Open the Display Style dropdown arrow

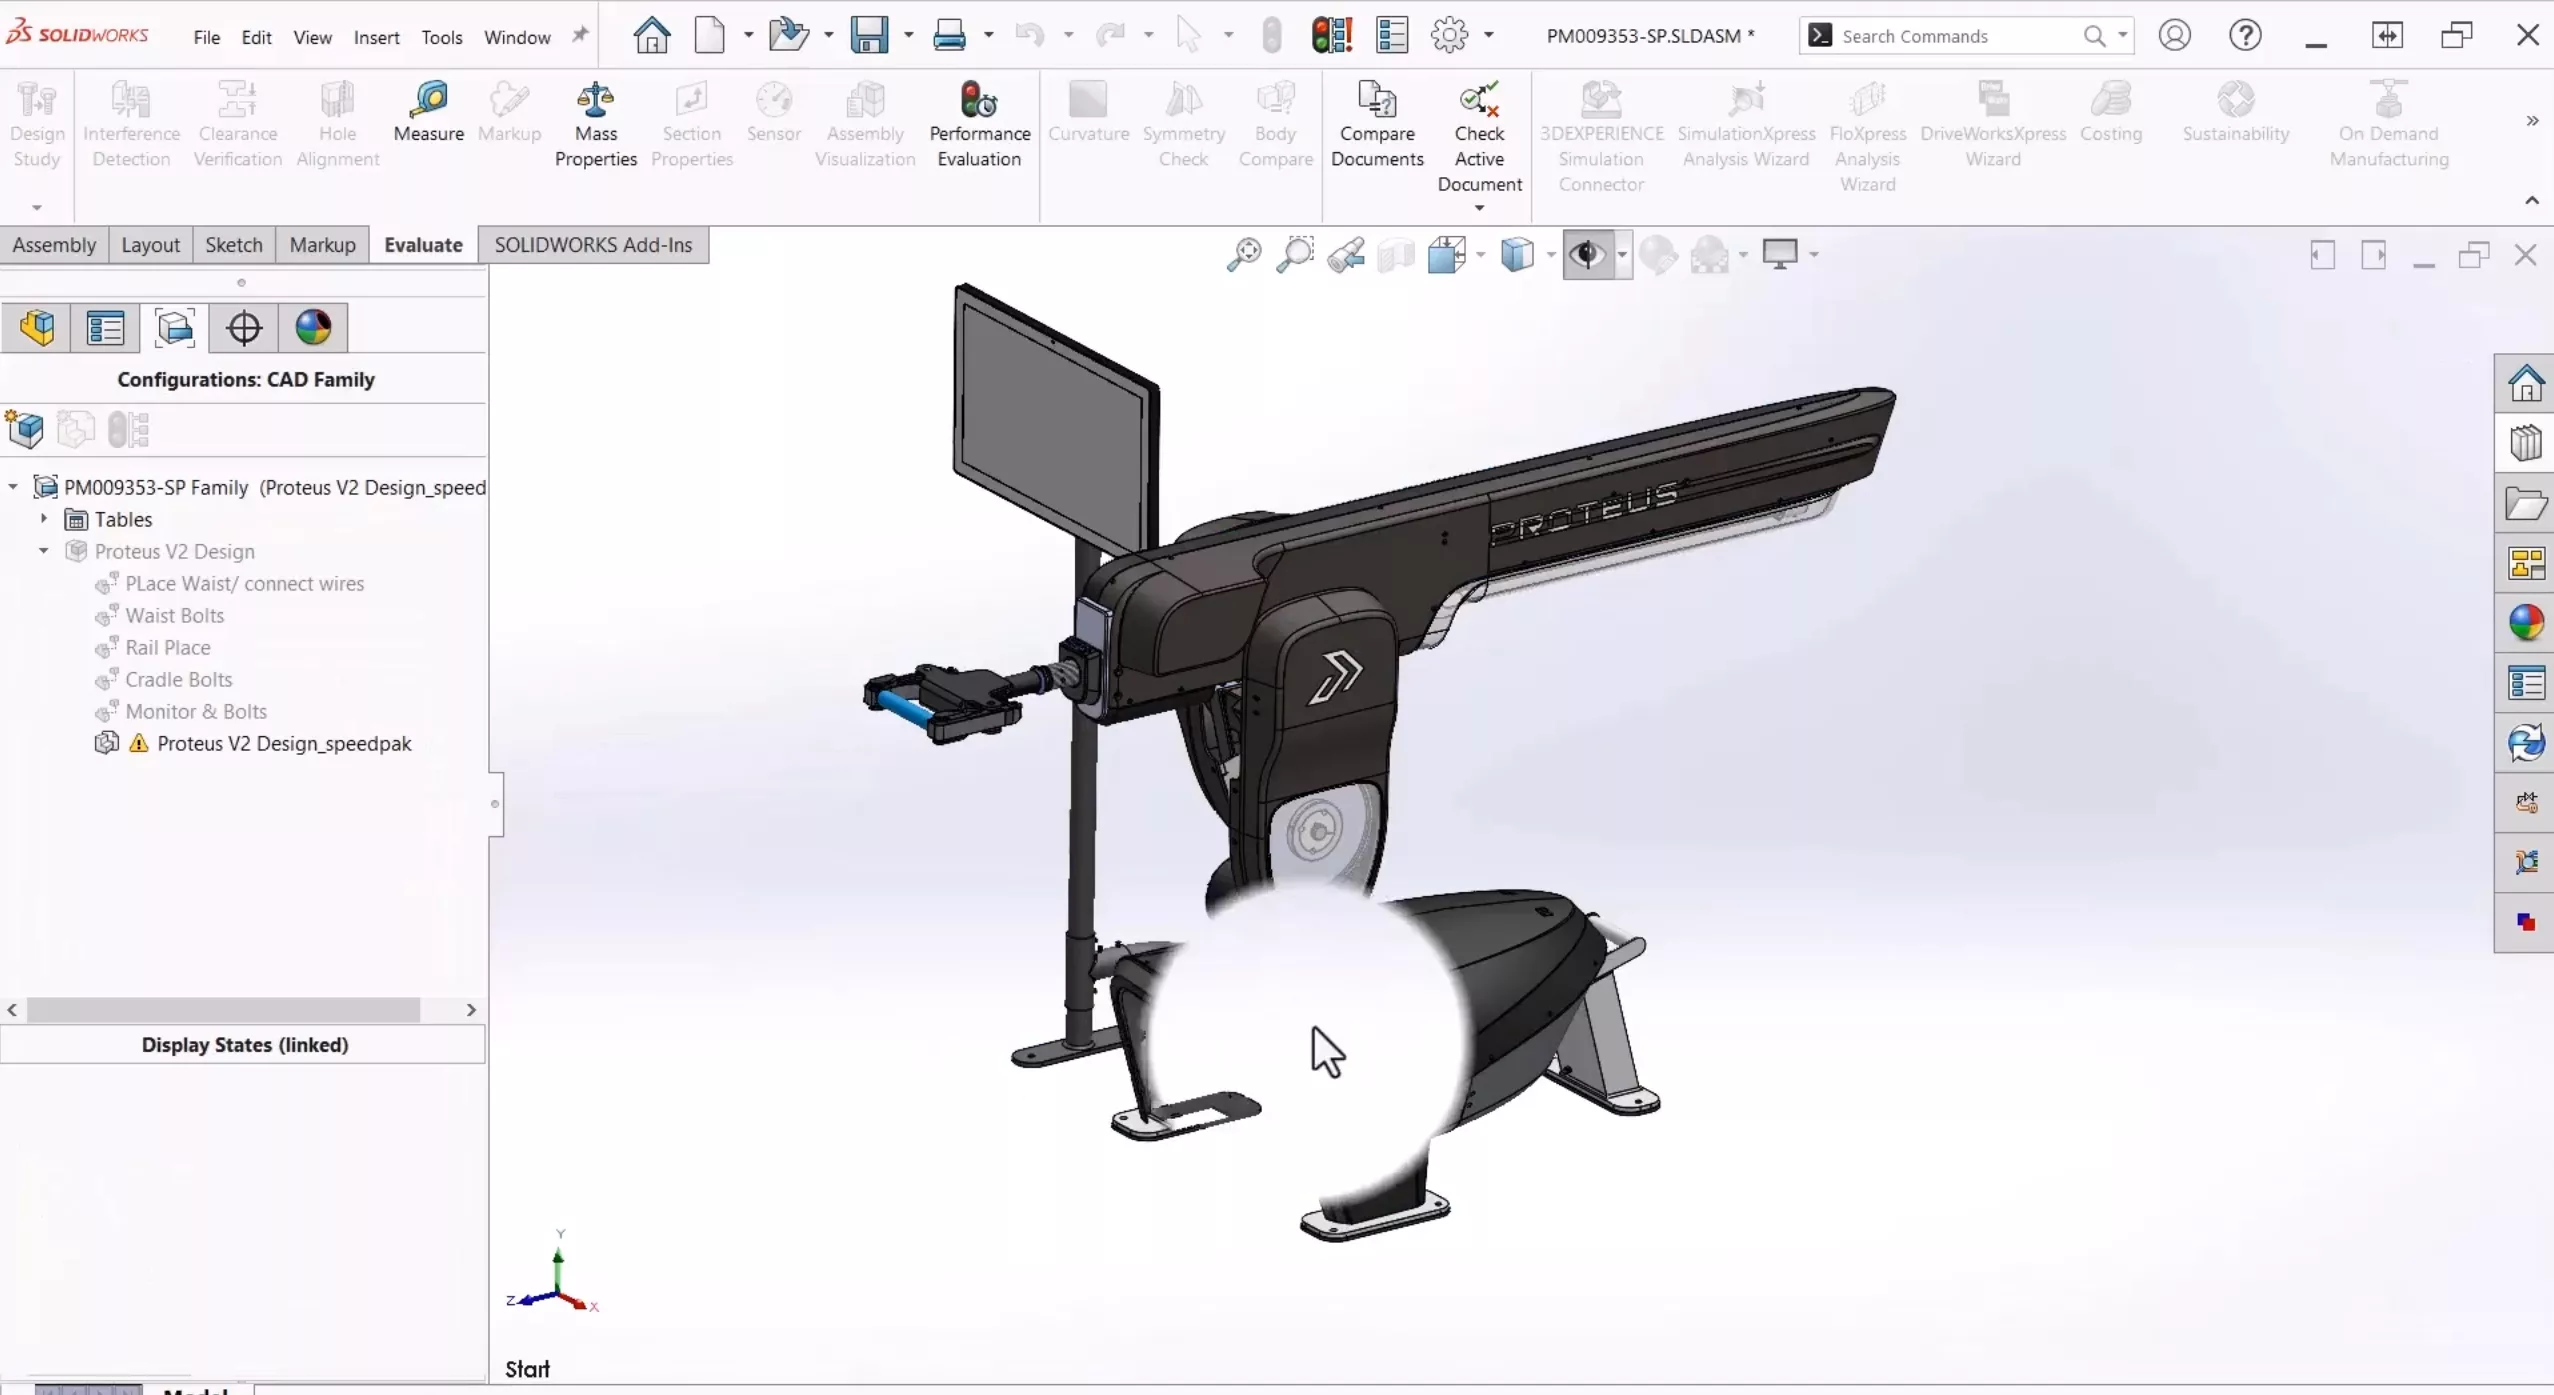[1551, 255]
